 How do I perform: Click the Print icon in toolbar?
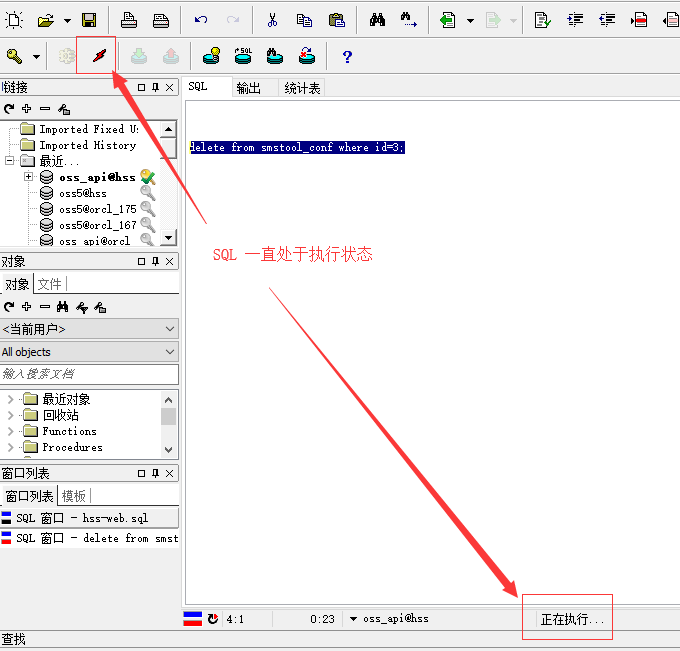point(129,19)
